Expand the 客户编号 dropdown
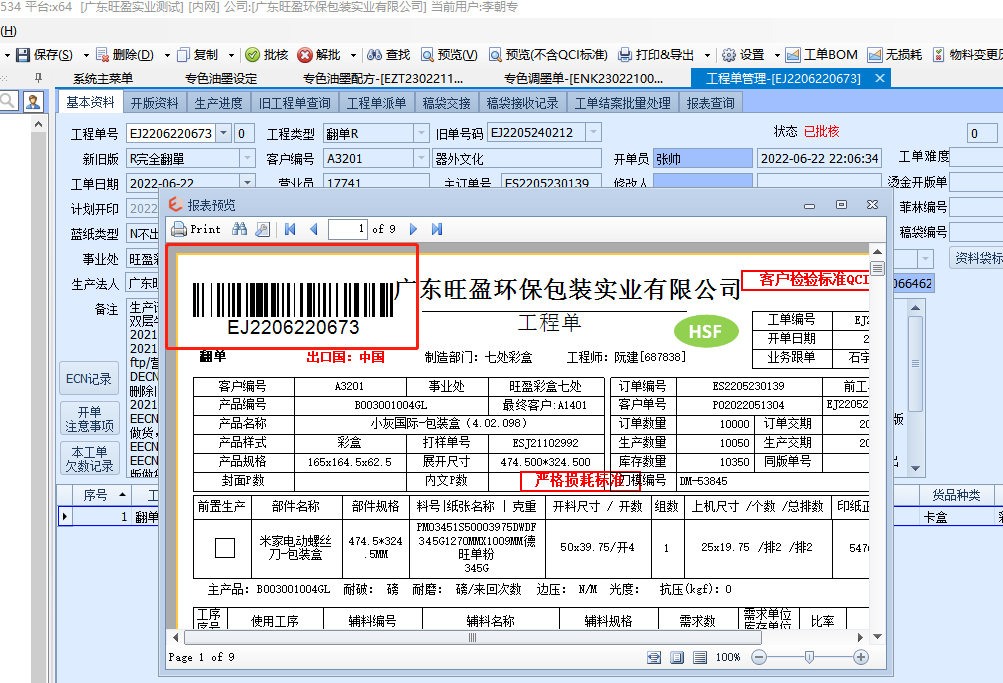The height and width of the screenshot is (683, 1003). pyautogui.click(x=421, y=159)
